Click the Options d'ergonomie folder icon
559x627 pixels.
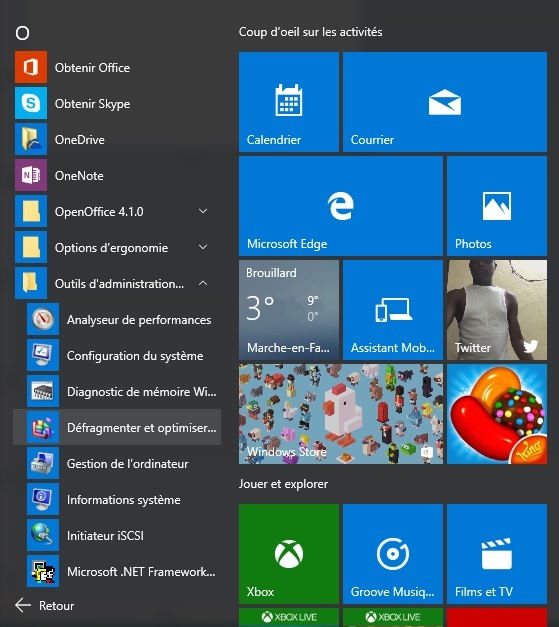point(31,247)
